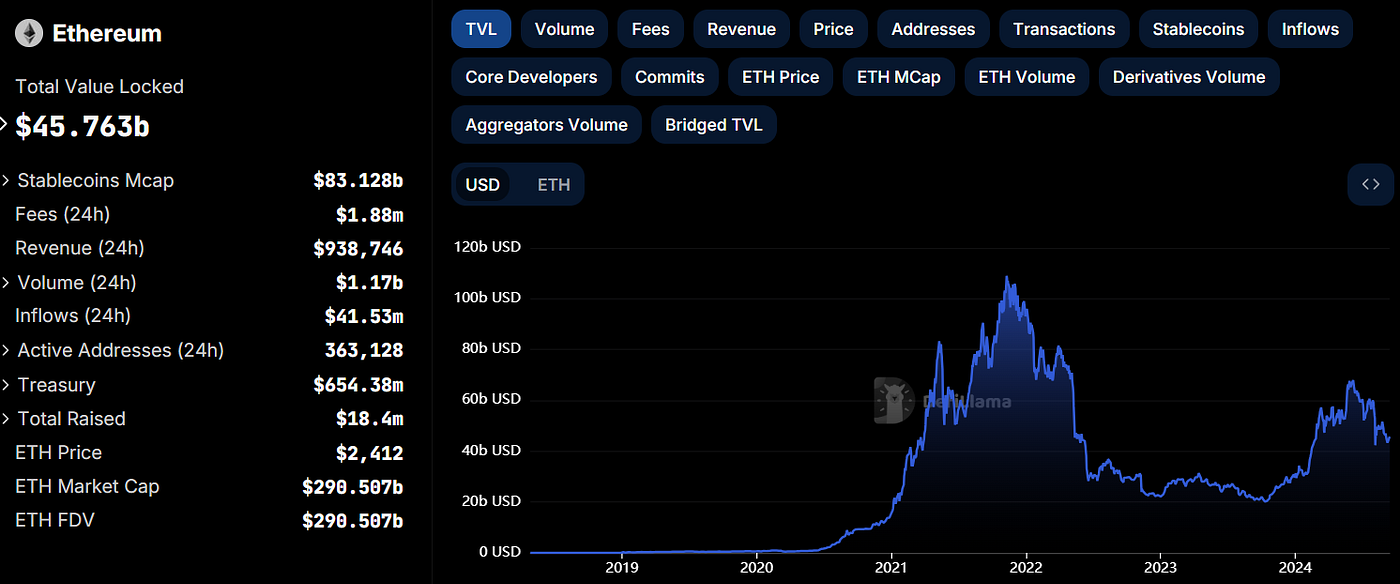
Task: Click the 0 USD axis label
Action: click(499, 552)
